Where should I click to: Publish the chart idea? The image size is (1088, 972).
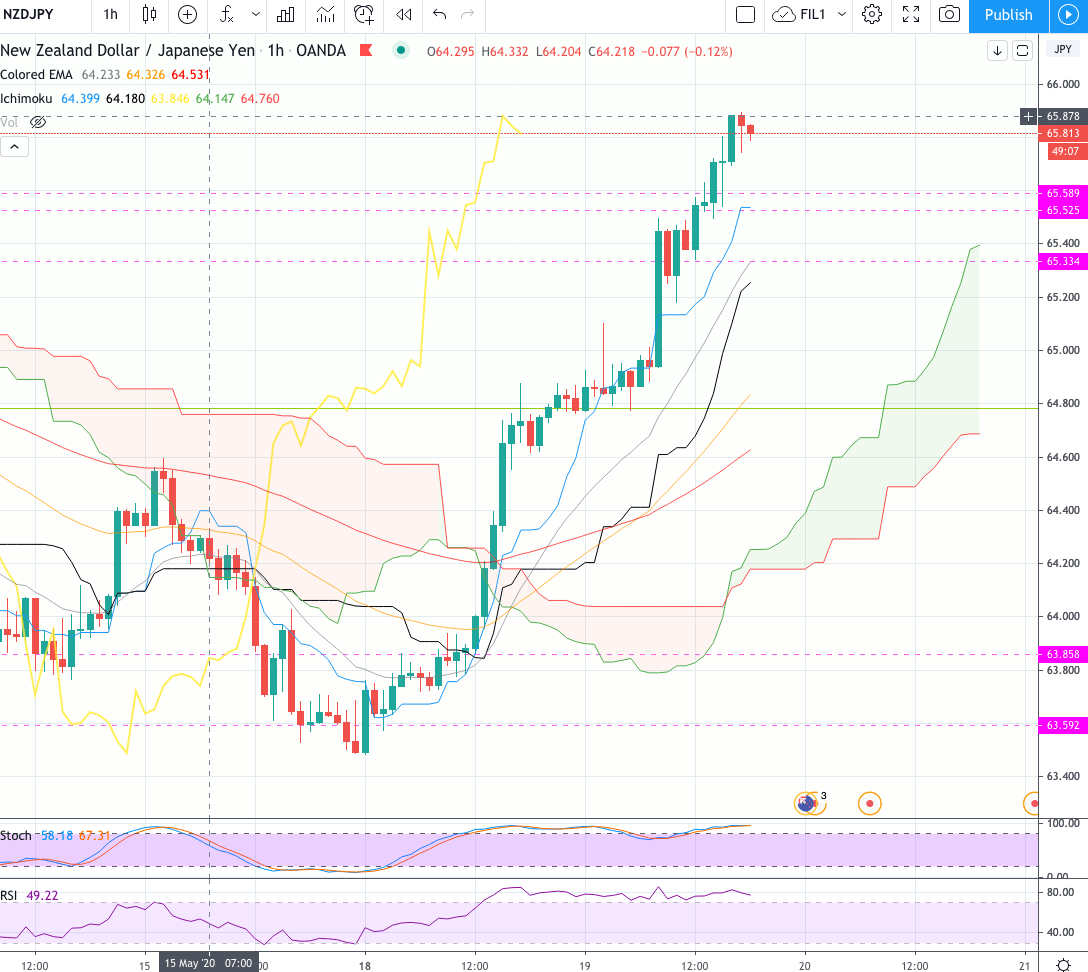click(1008, 15)
